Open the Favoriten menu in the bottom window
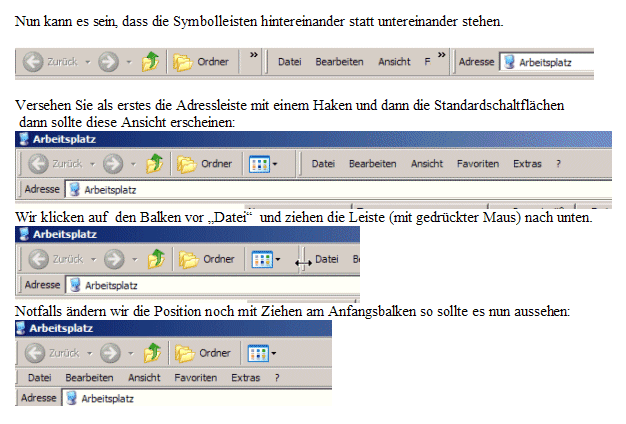Image resolution: width=626 pixels, height=424 pixels. coord(196,378)
